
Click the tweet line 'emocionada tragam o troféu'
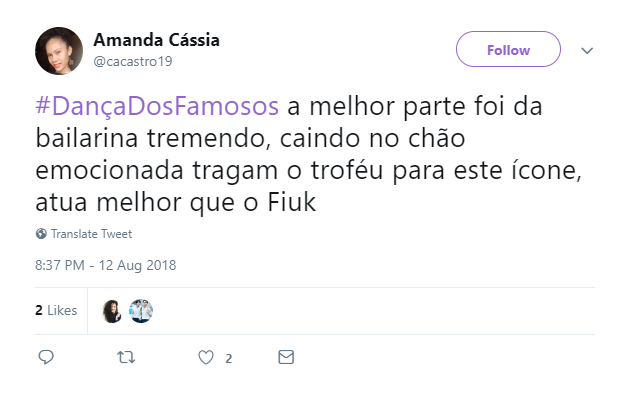click(308, 171)
